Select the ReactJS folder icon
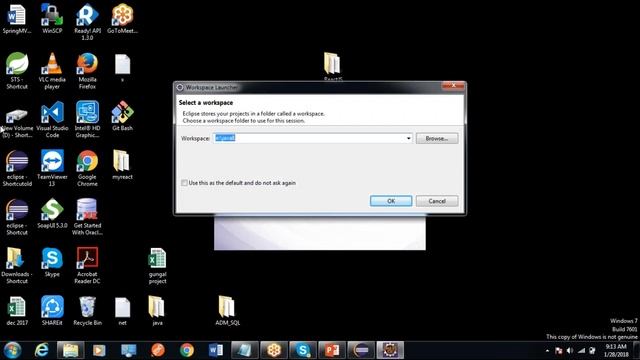This screenshot has height=360, width=640. 332,67
